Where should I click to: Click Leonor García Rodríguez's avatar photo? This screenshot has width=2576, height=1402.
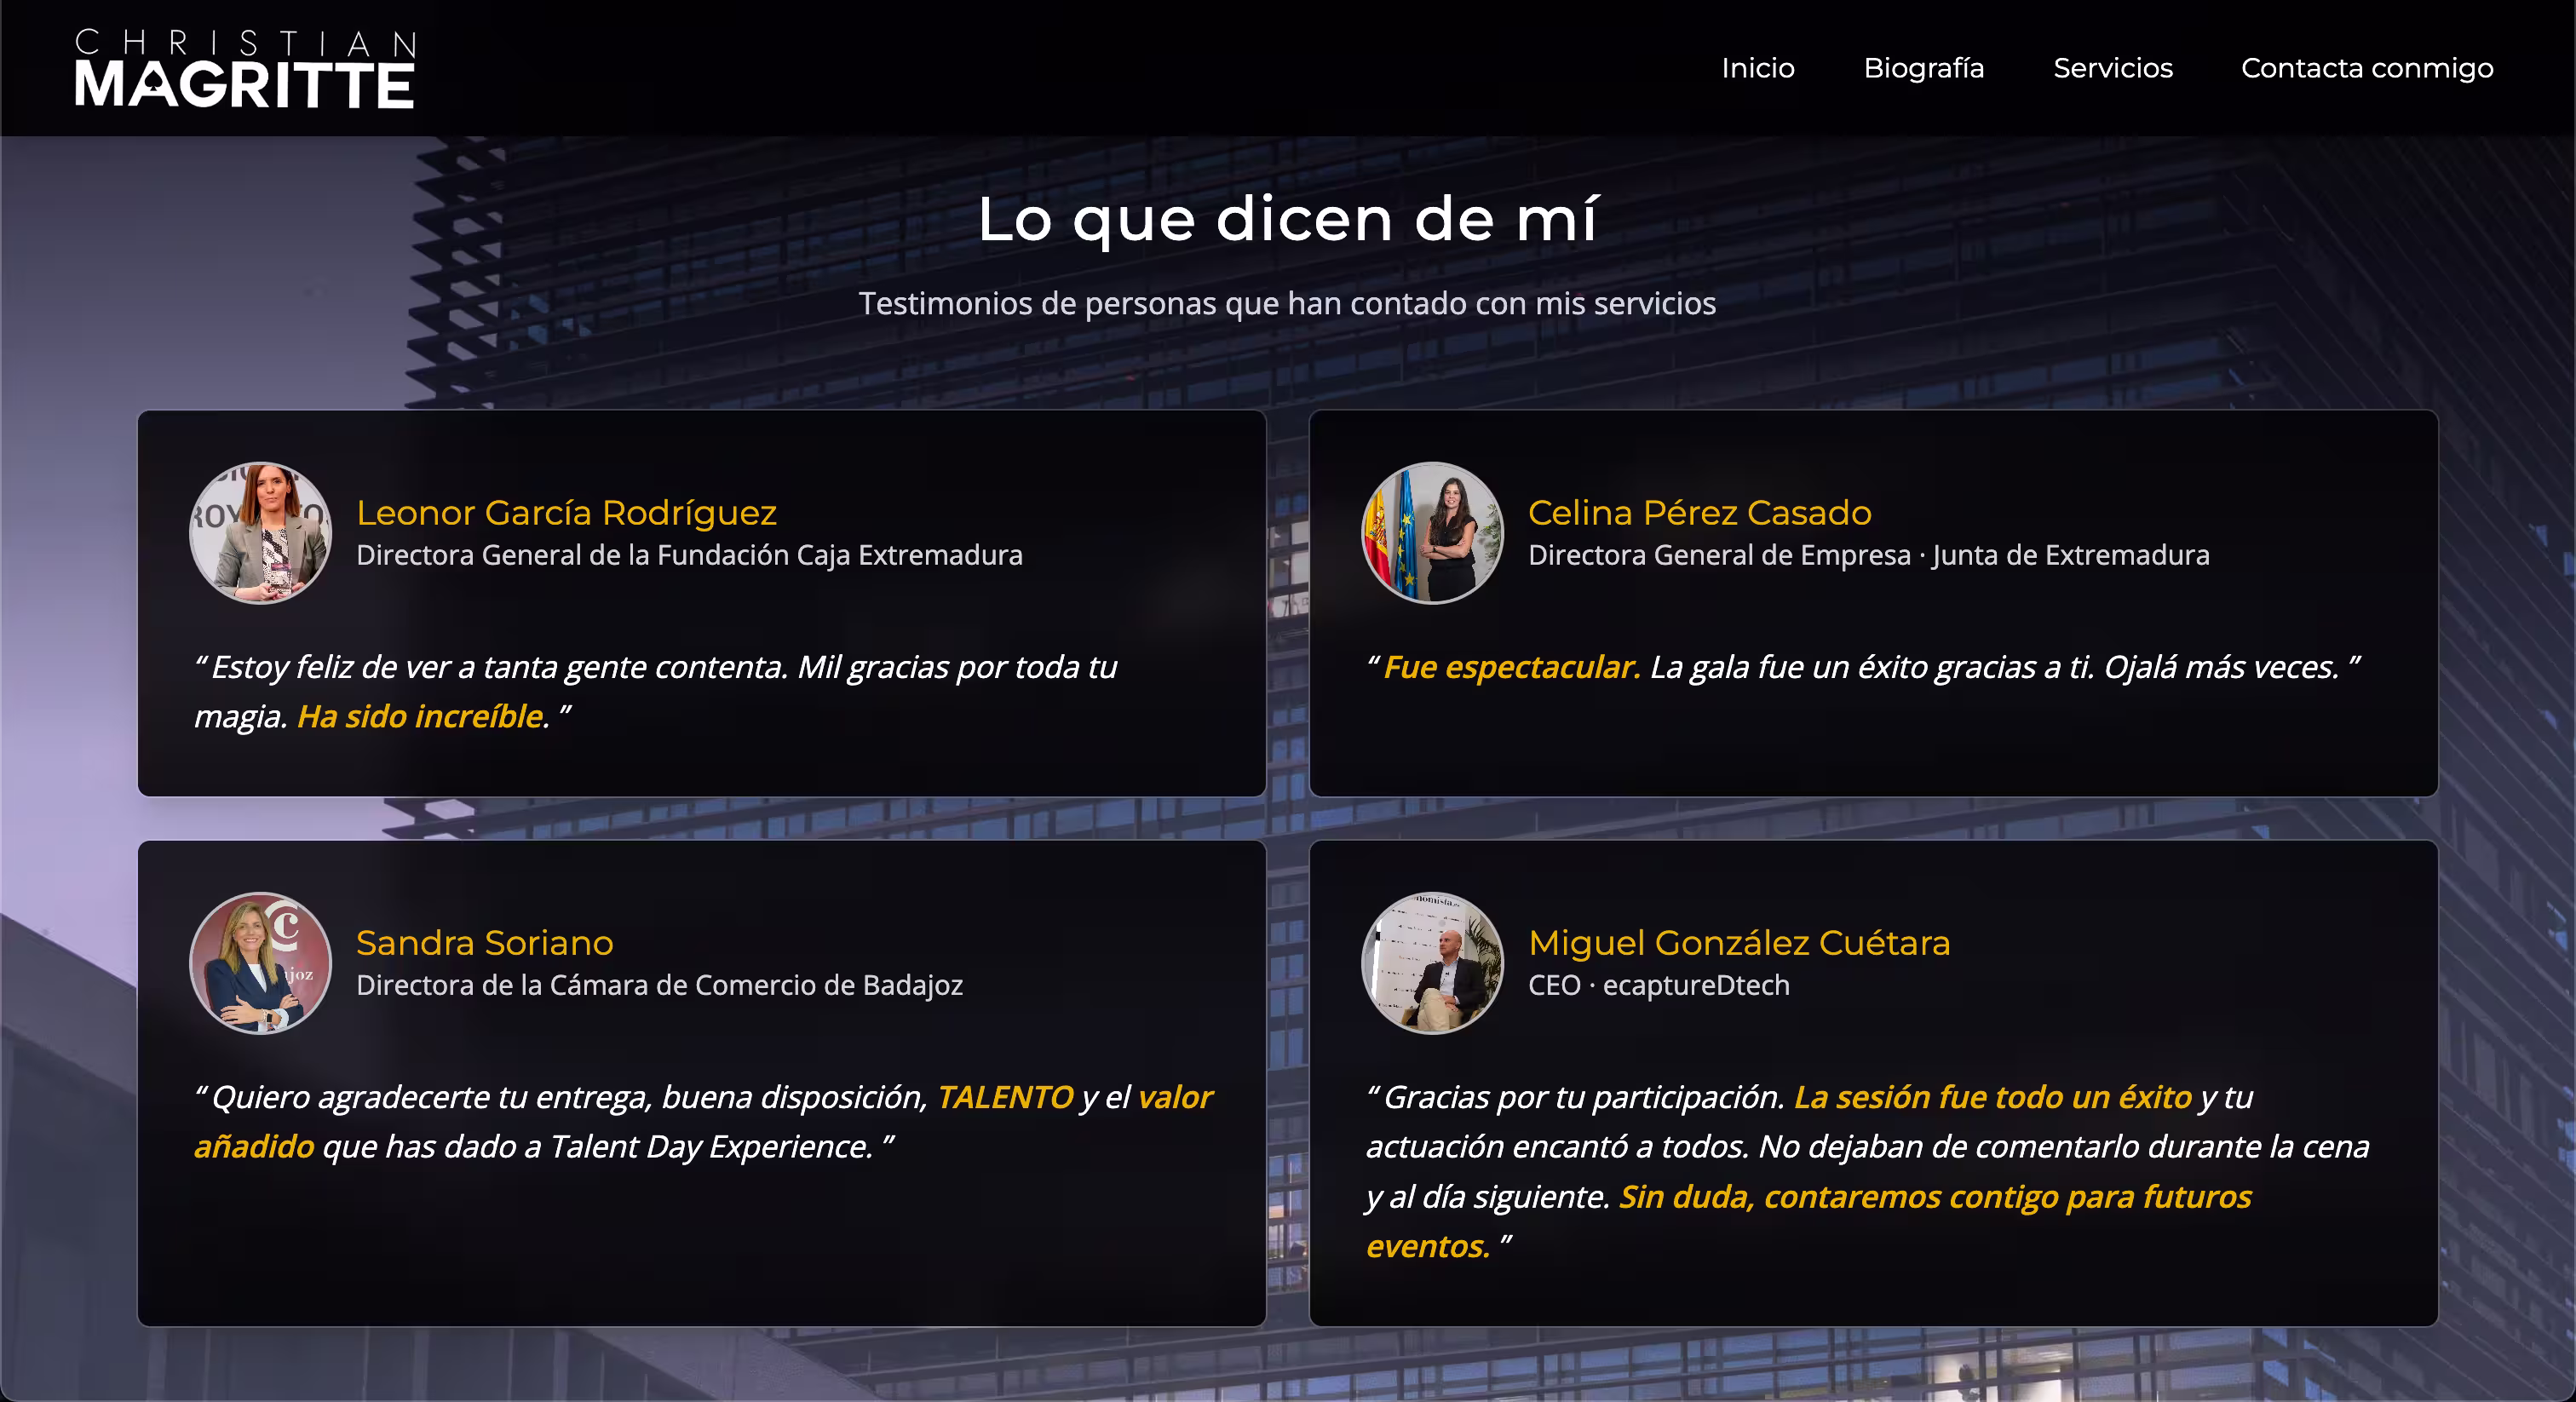coord(261,533)
